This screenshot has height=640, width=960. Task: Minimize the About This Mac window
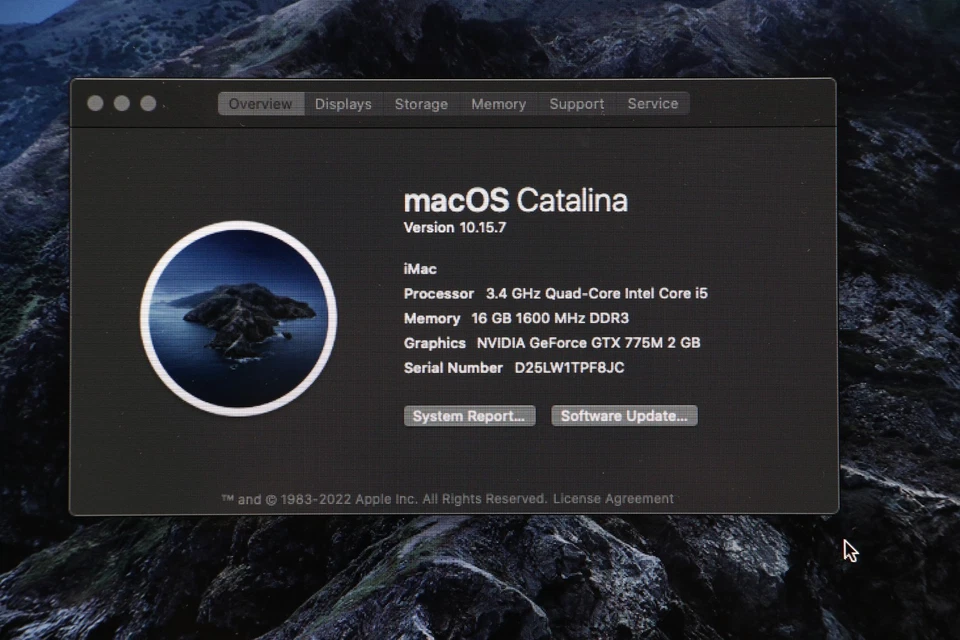pyautogui.click(x=121, y=102)
